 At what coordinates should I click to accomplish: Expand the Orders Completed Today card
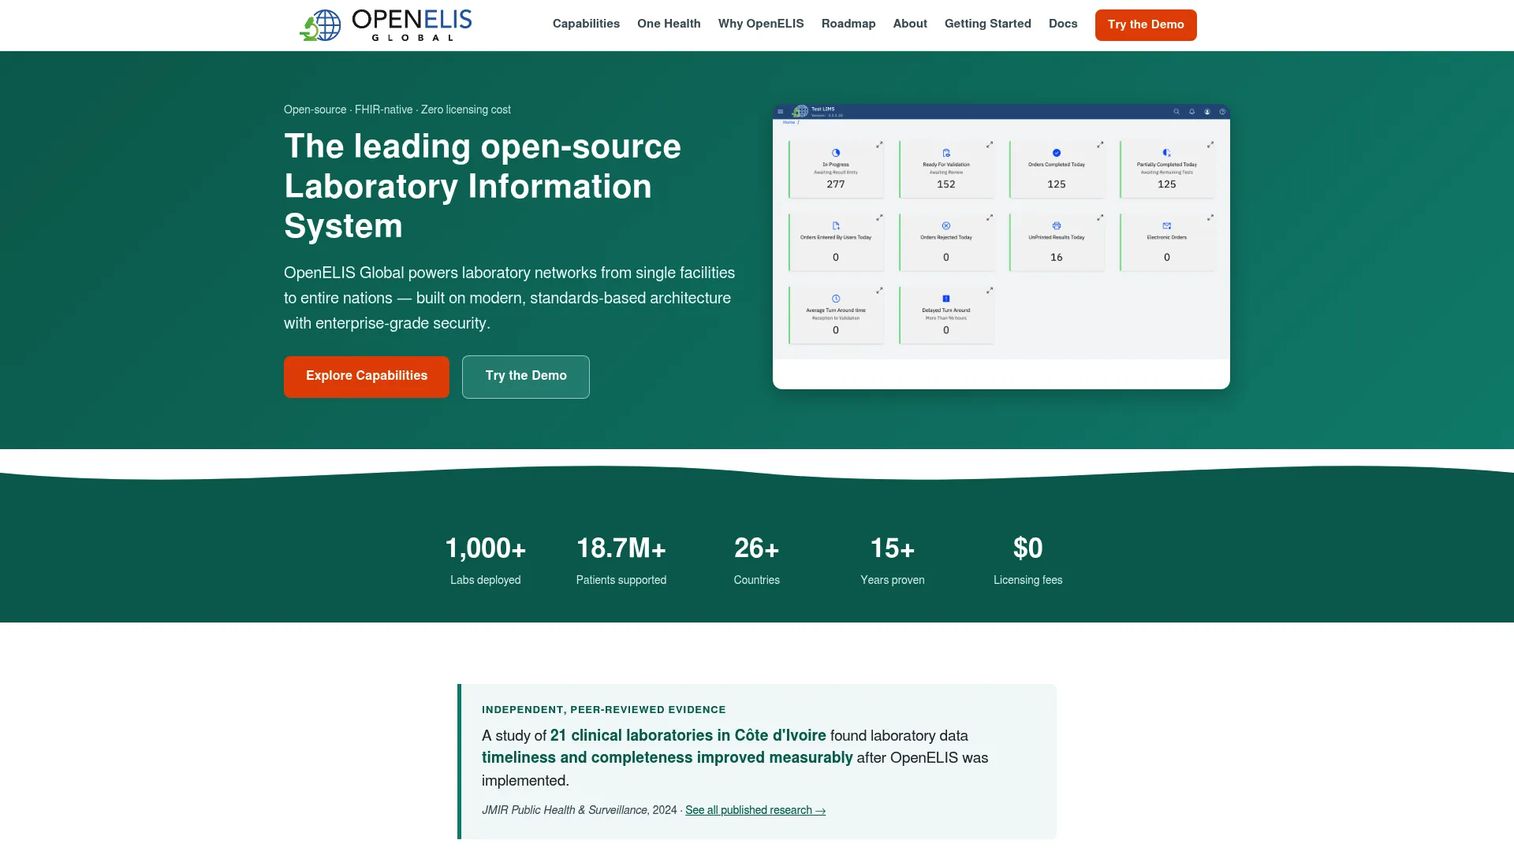(x=1100, y=145)
